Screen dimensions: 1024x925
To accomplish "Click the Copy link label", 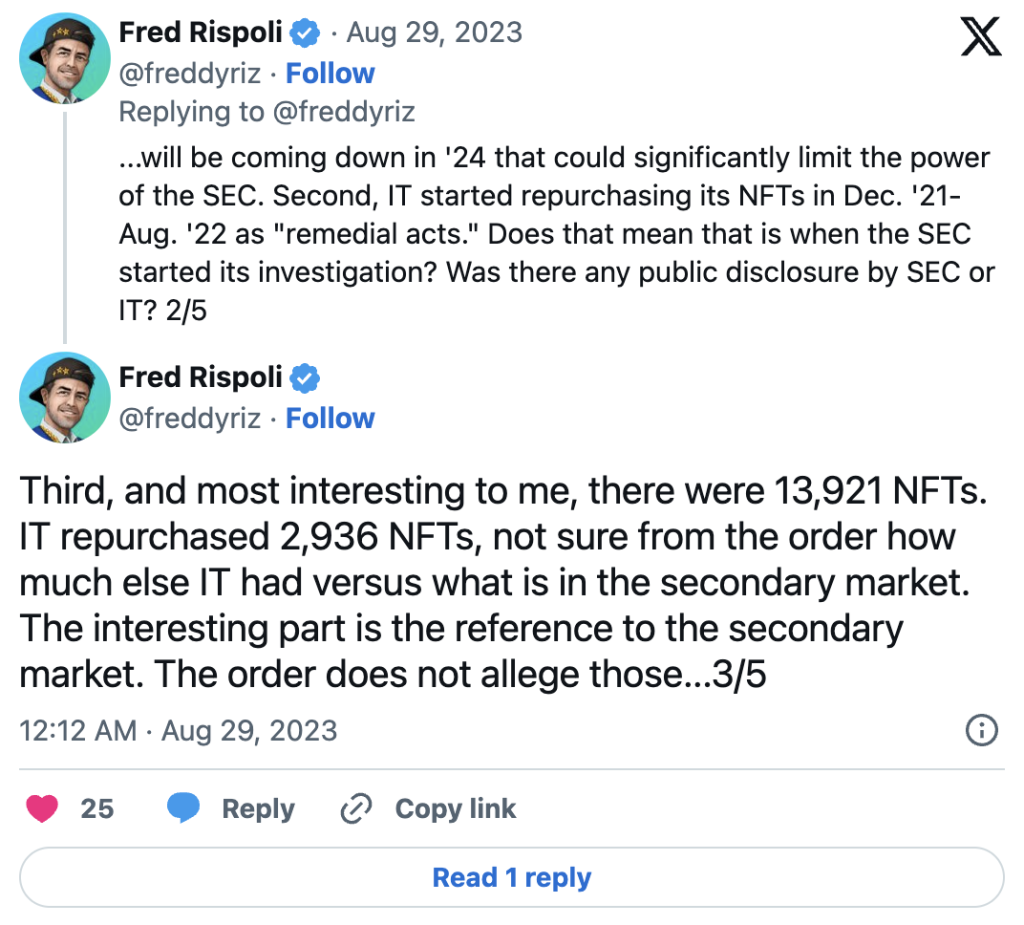I will [x=455, y=808].
